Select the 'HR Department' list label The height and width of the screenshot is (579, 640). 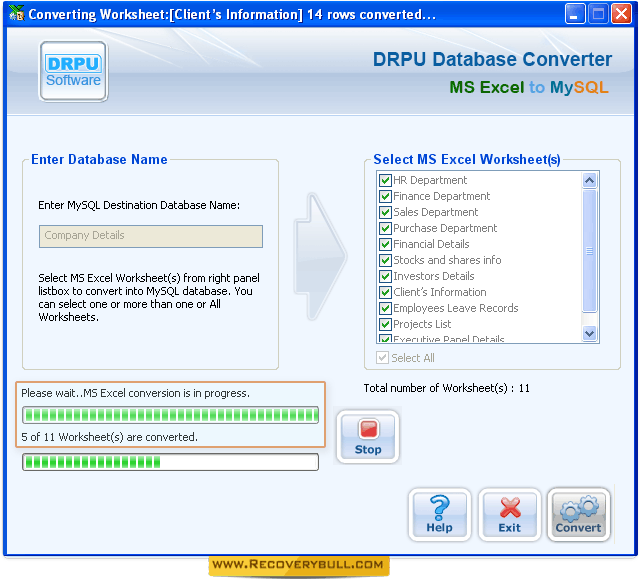coord(430,180)
